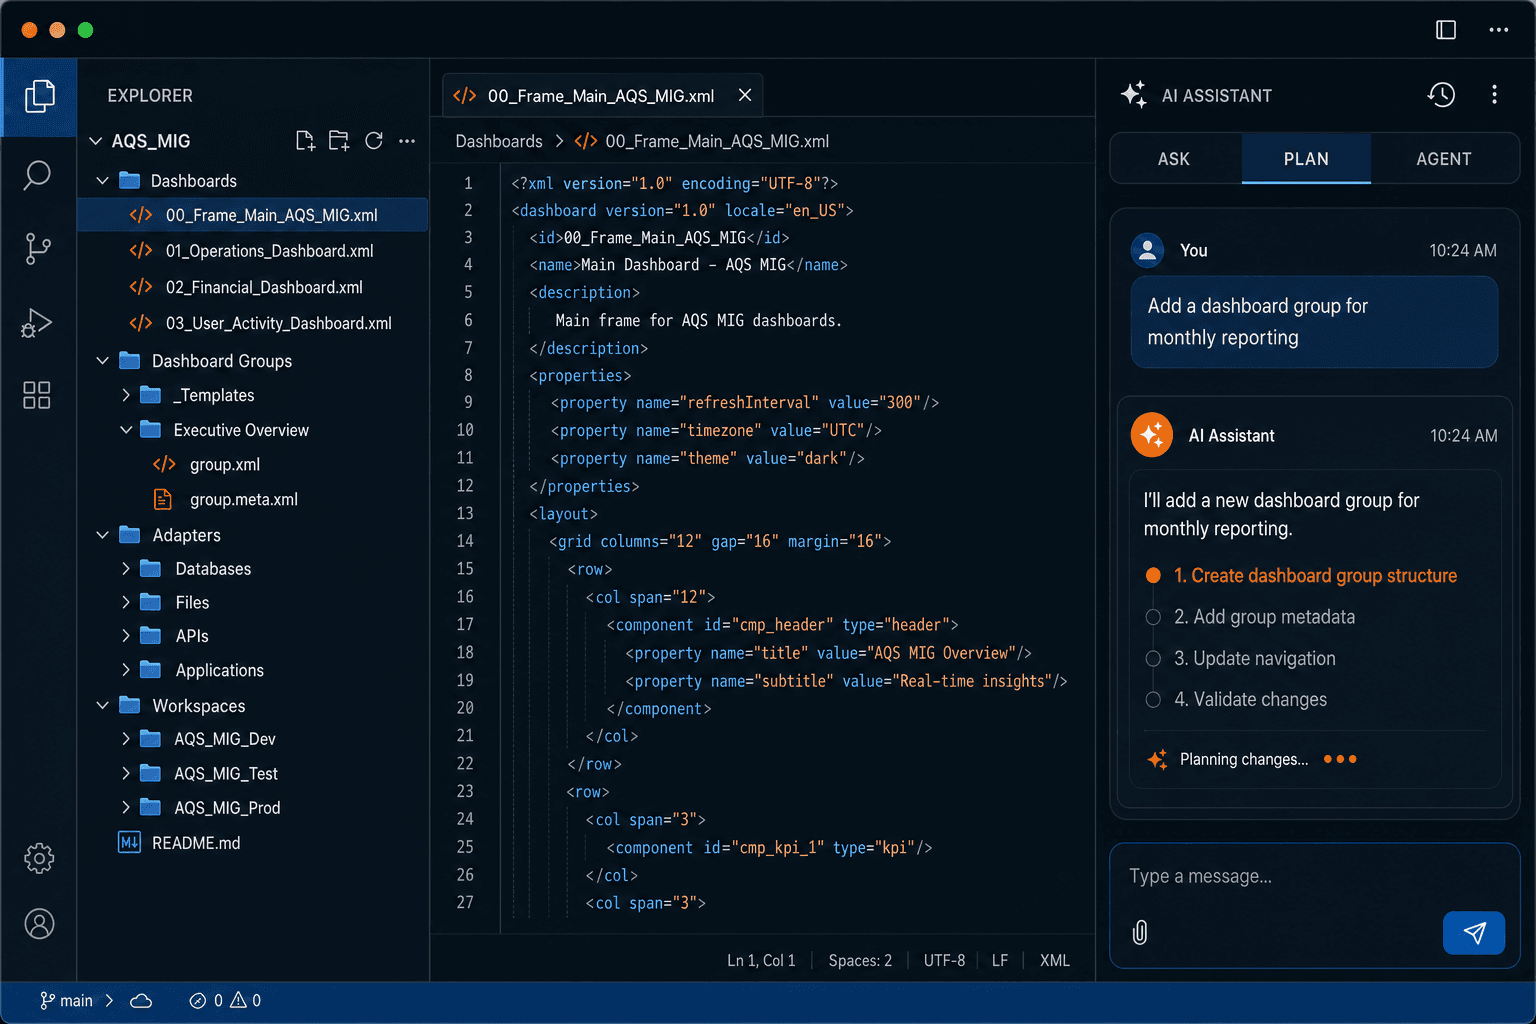Click the user avatar next to You

tap(1148, 250)
